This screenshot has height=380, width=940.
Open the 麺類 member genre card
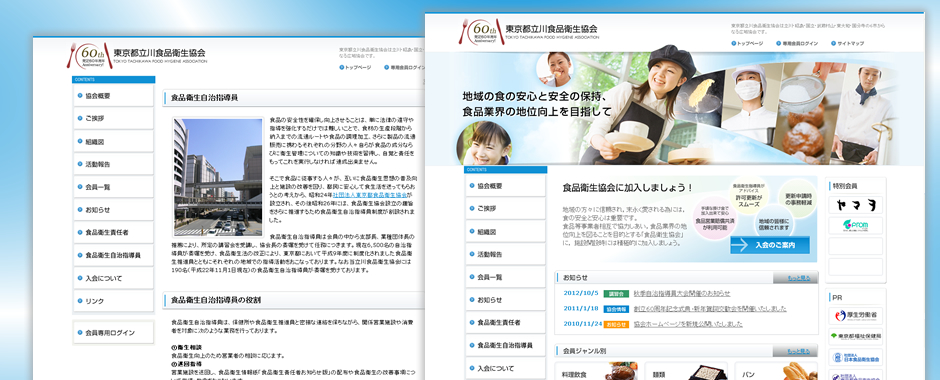tap(686, 371)
